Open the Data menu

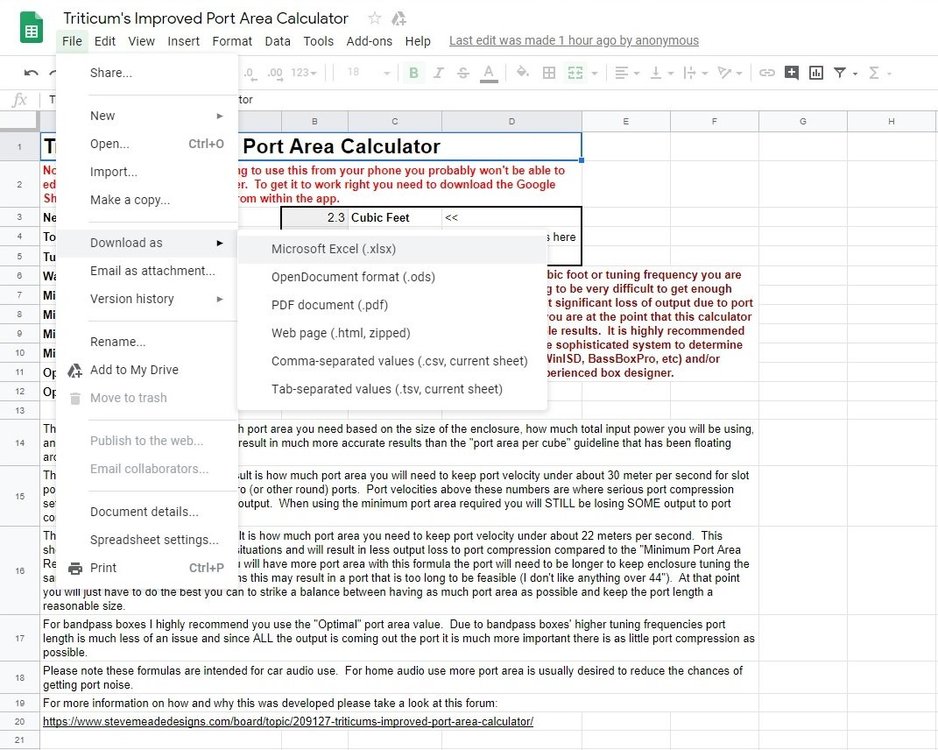pyautogui.click(x=278, y=41)
